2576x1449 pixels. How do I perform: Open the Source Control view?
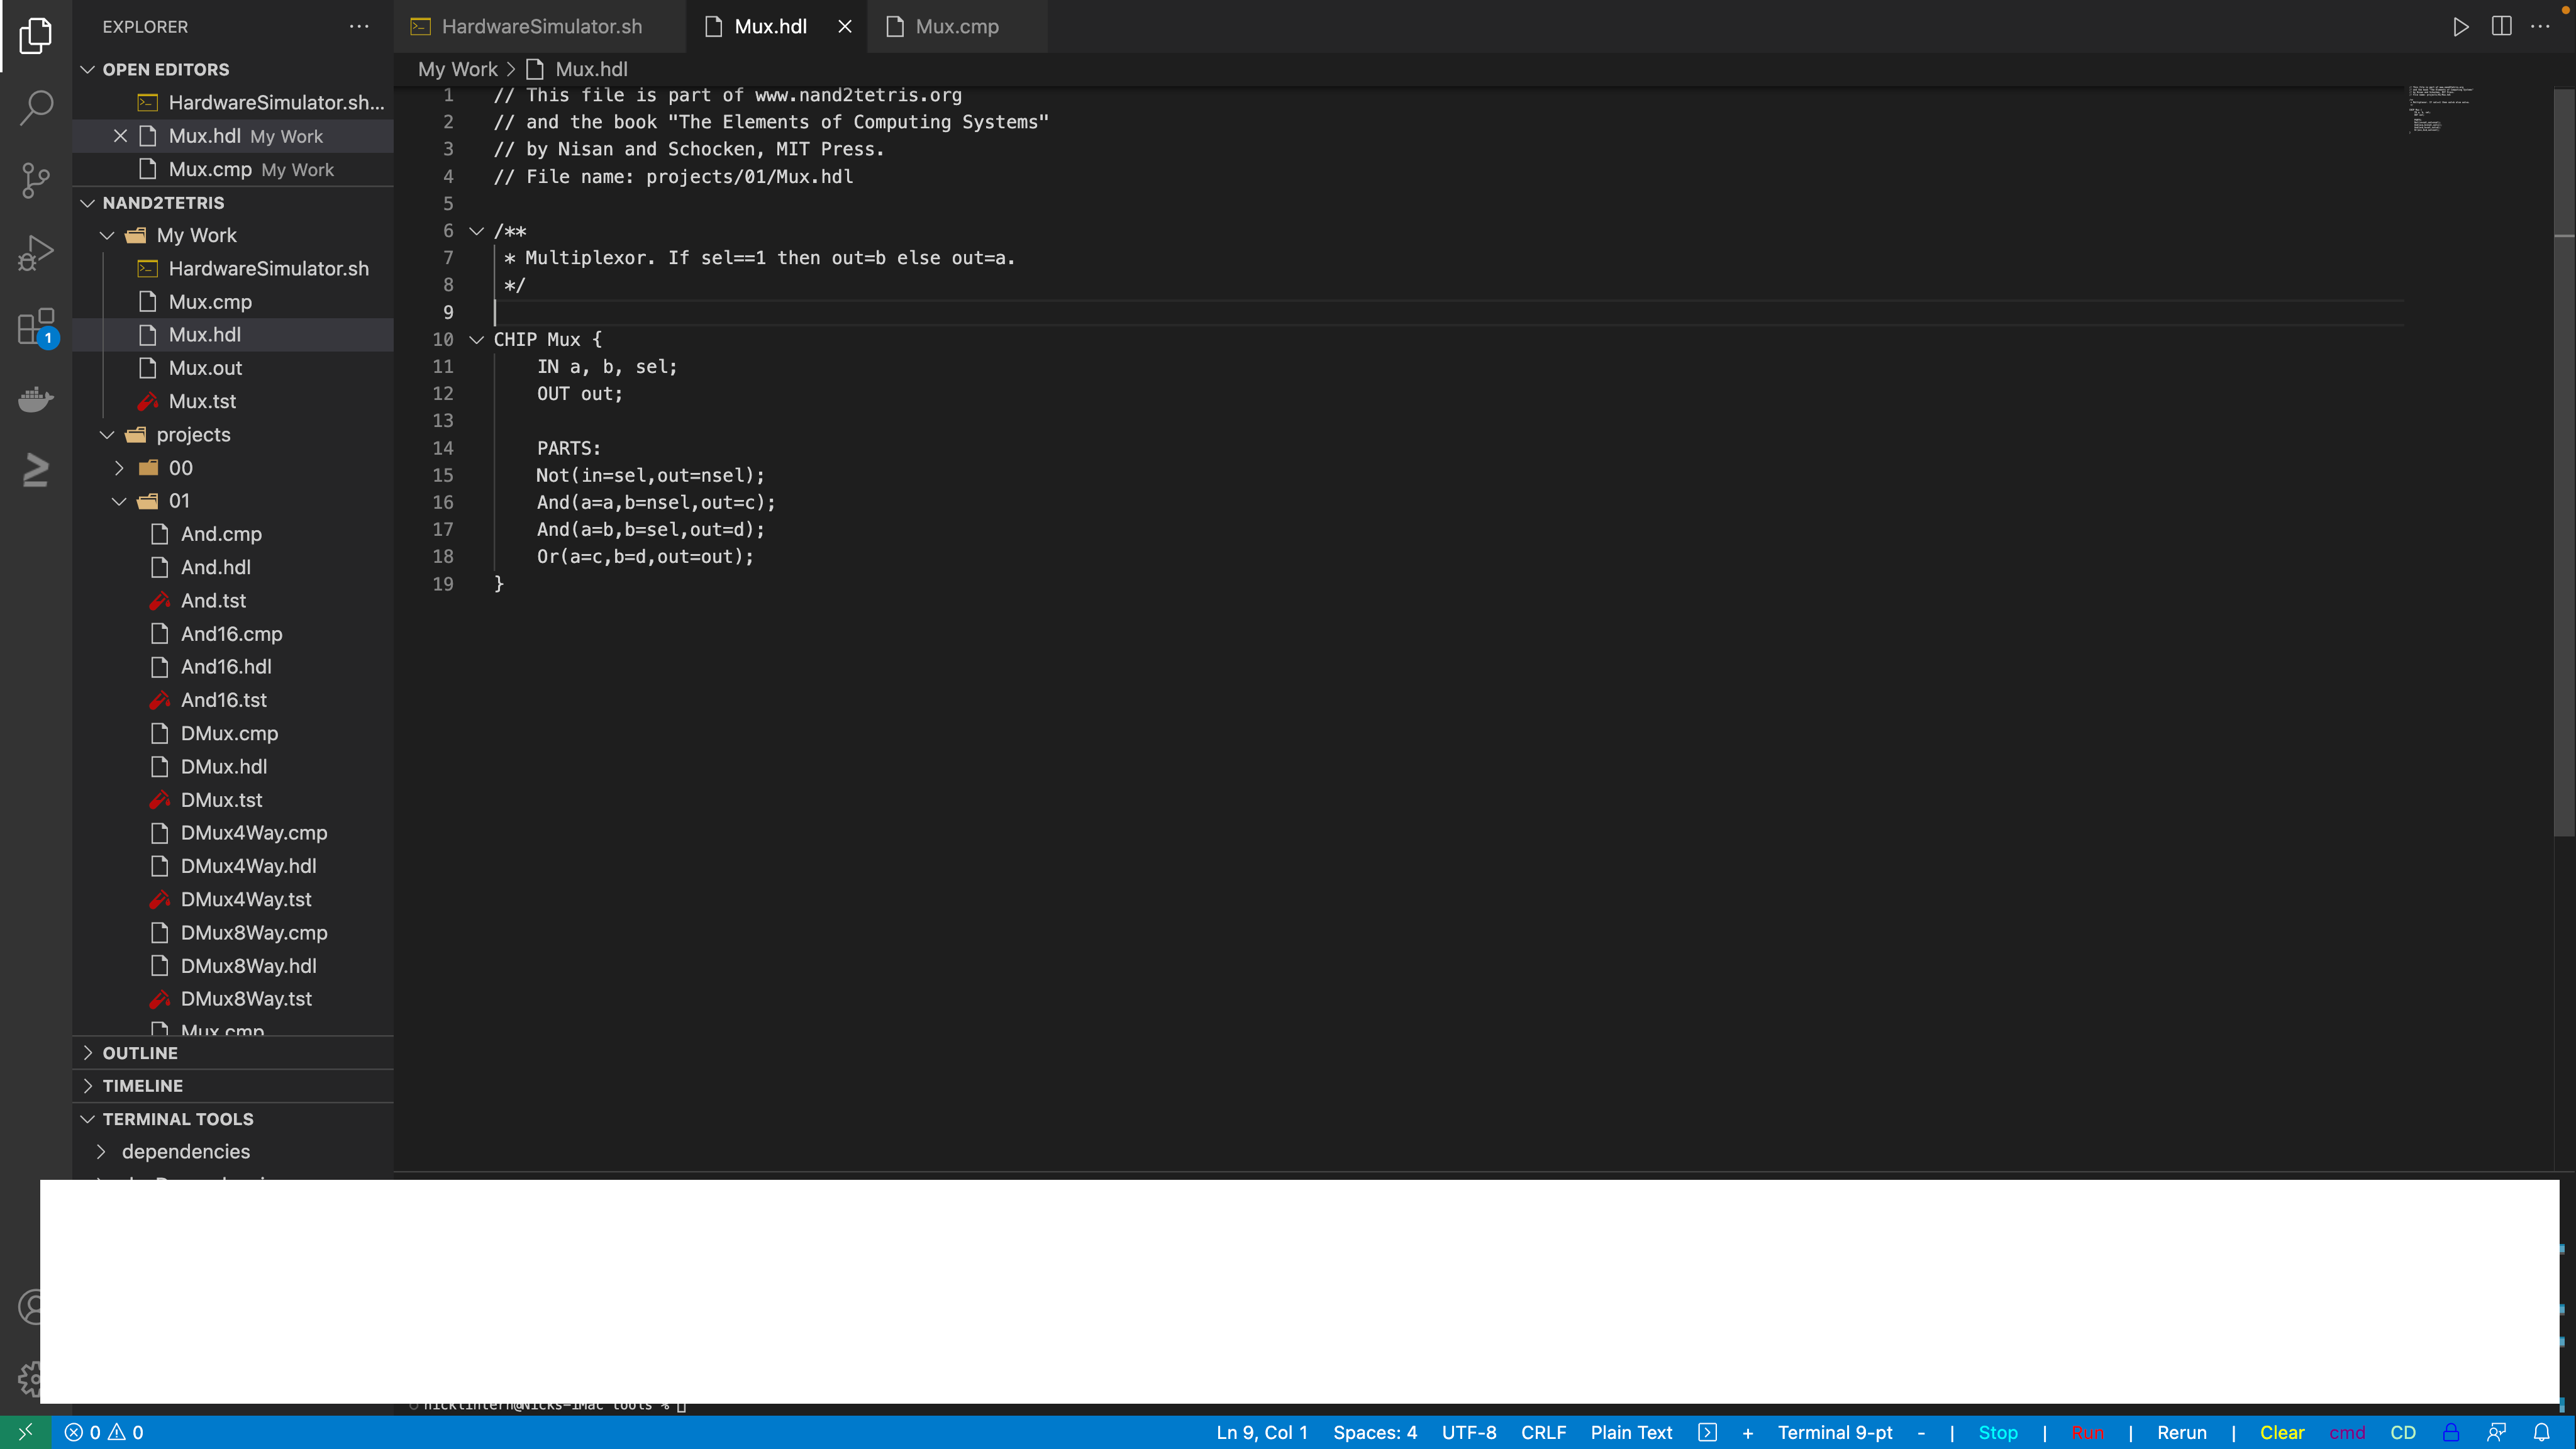tap(36, 180)
